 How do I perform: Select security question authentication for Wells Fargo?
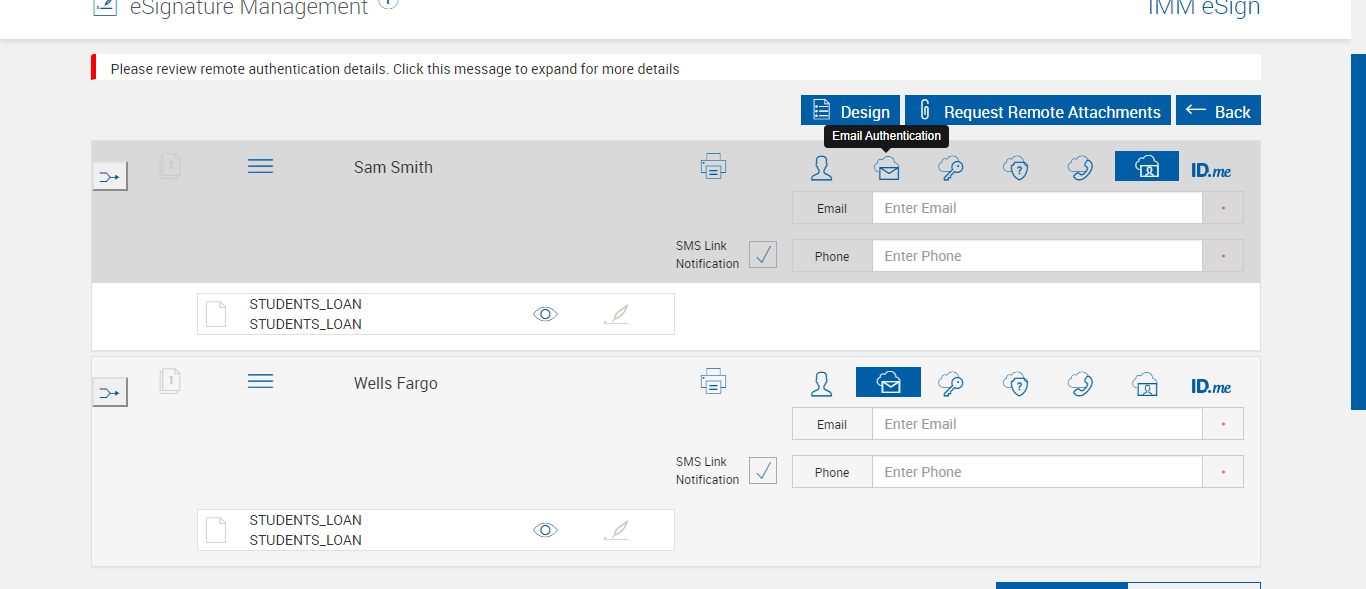[x=1016, y=384]
